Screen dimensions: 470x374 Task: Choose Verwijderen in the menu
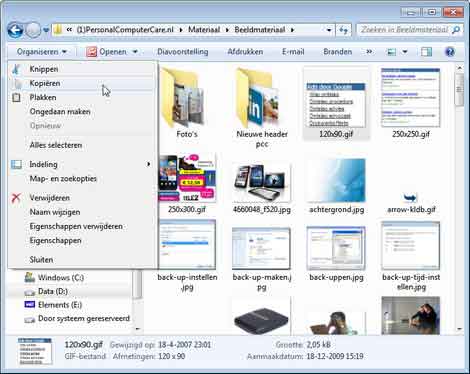[82, 198]
